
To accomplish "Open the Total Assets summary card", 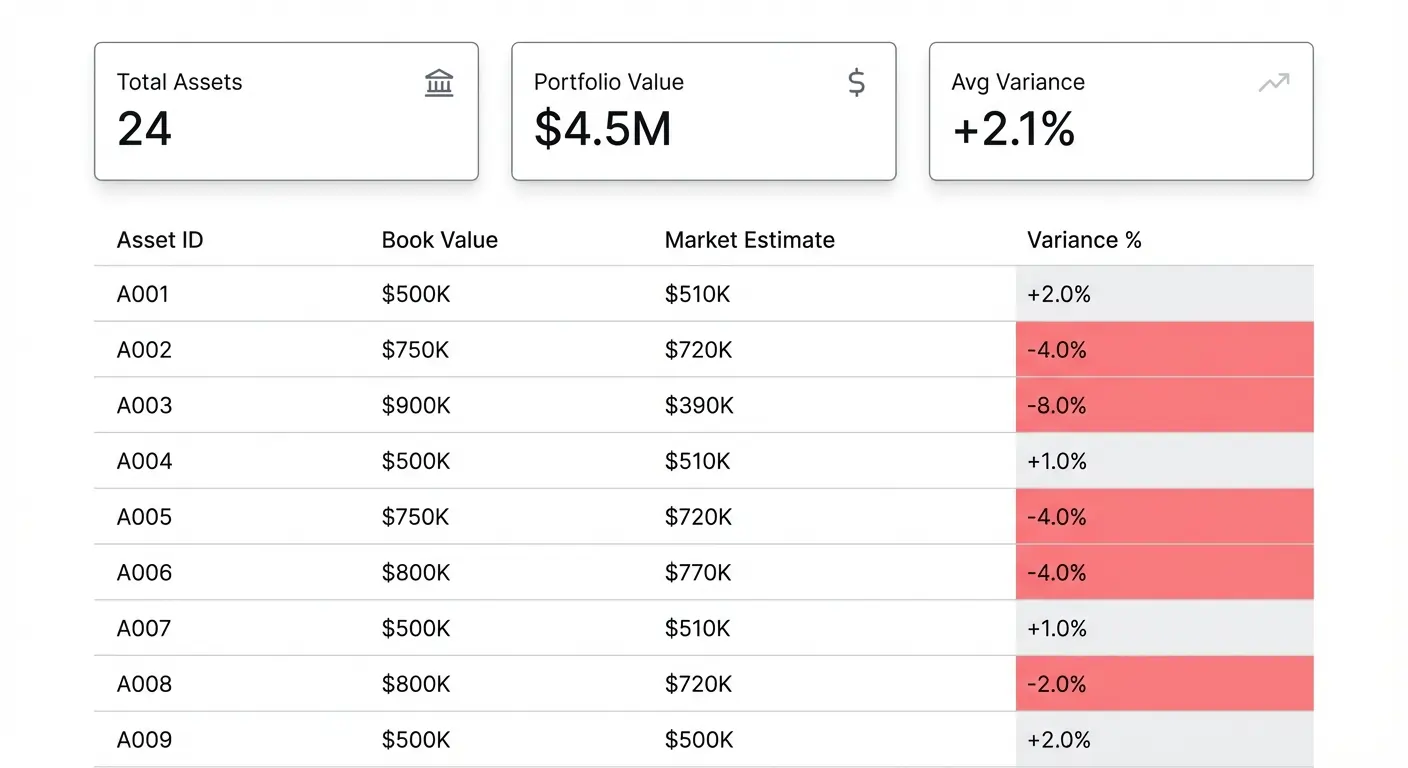I will pyautogui.click(x=286, y=111).
